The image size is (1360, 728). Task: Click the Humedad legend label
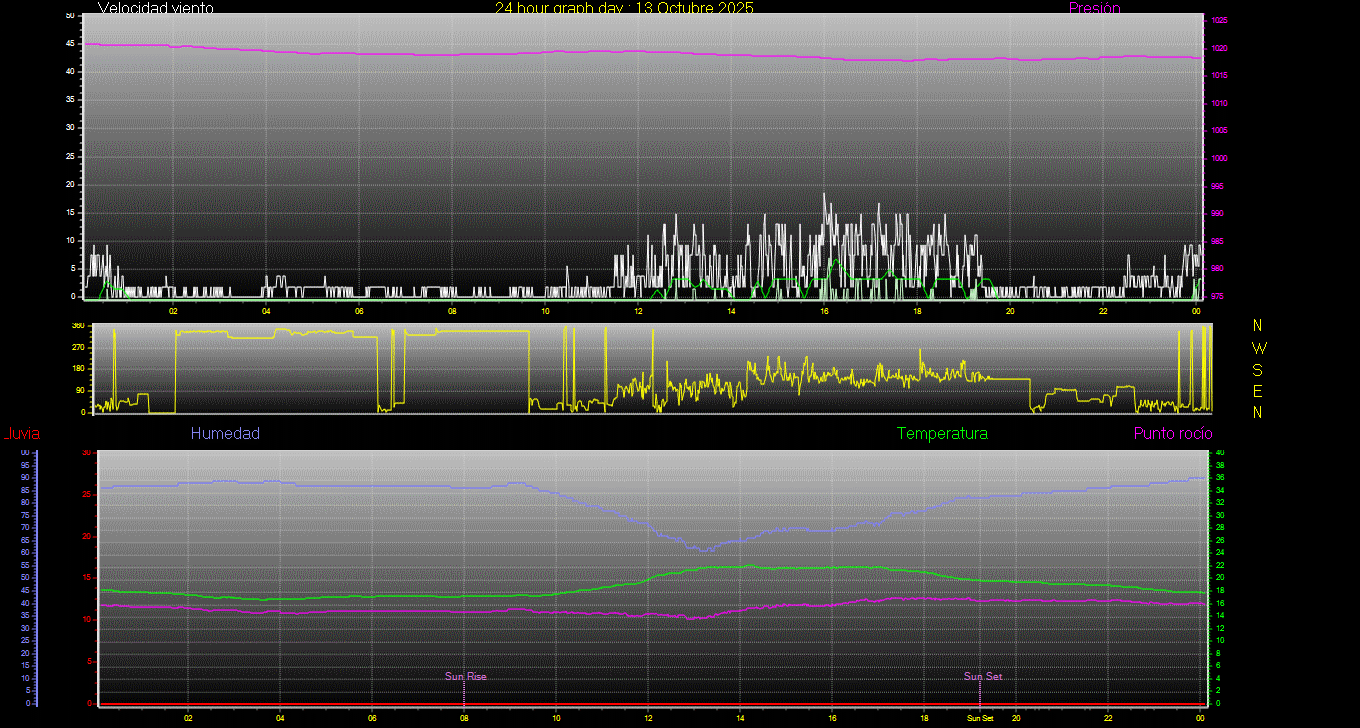click(x=225, y=433)
